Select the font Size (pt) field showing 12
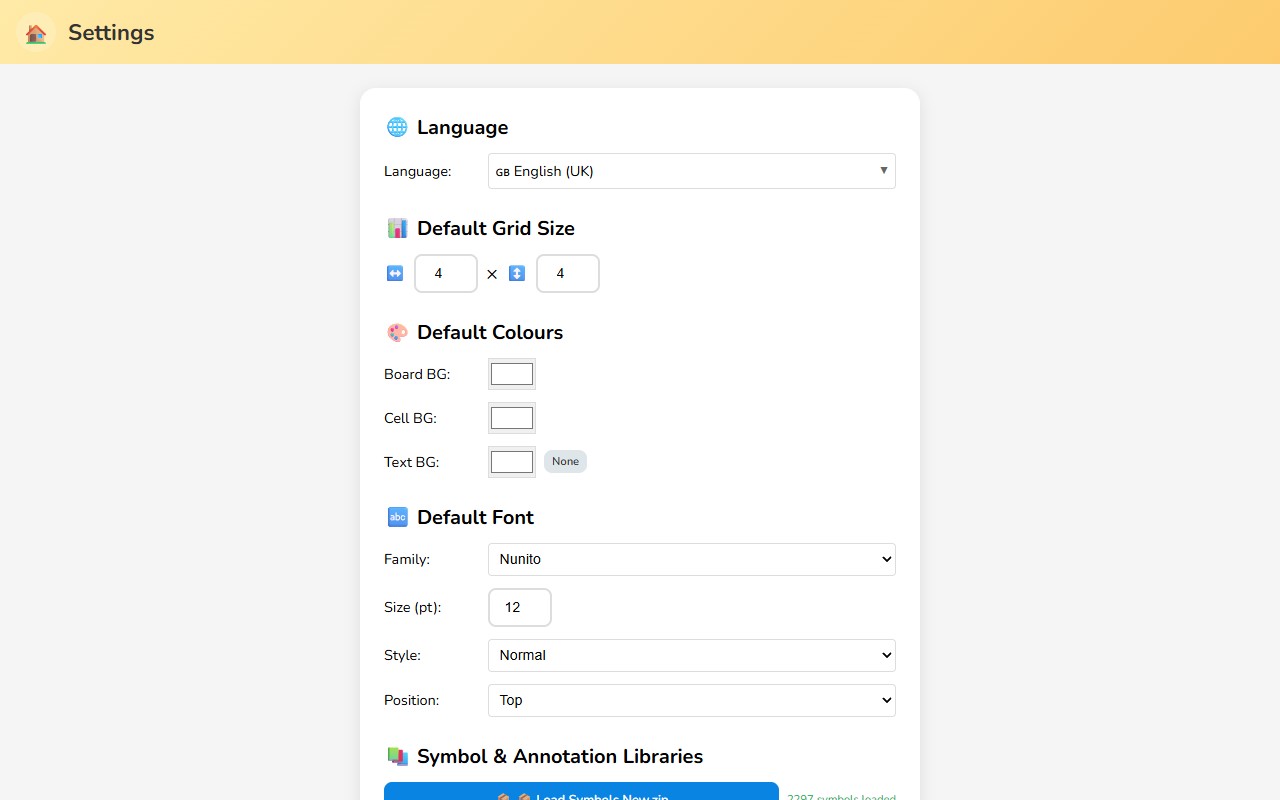The width and height of the screenshot is (1280, 800). (519, 607)
